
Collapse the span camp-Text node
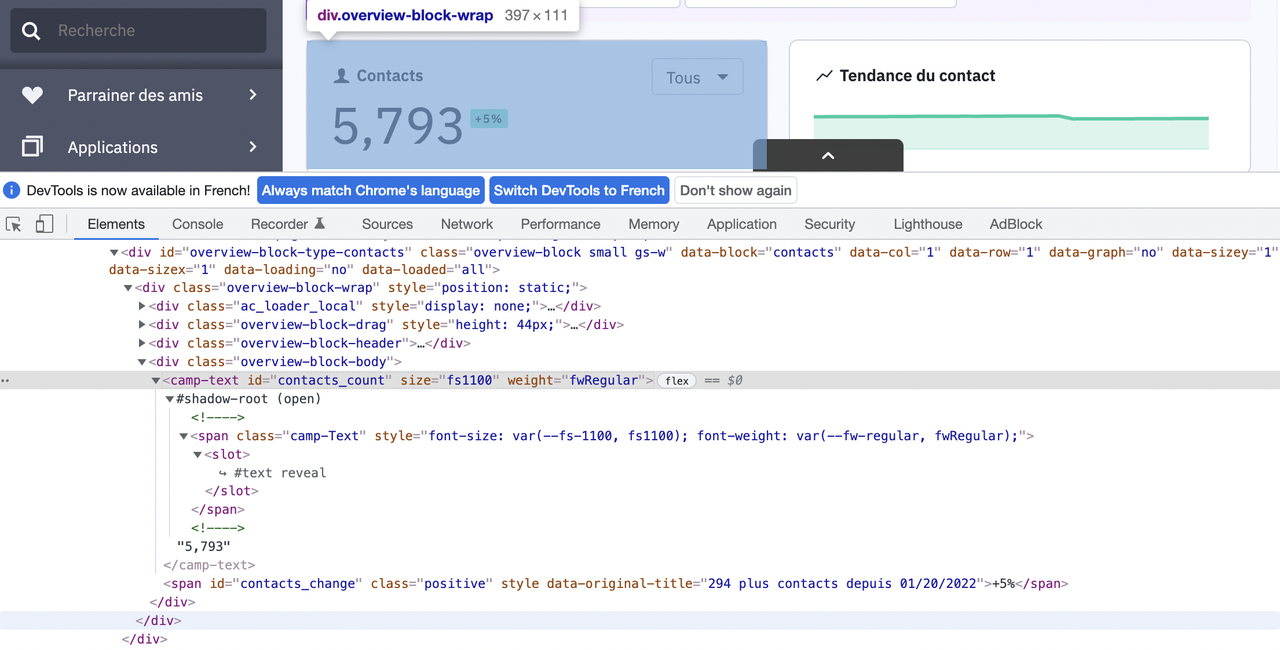point(184,435)
